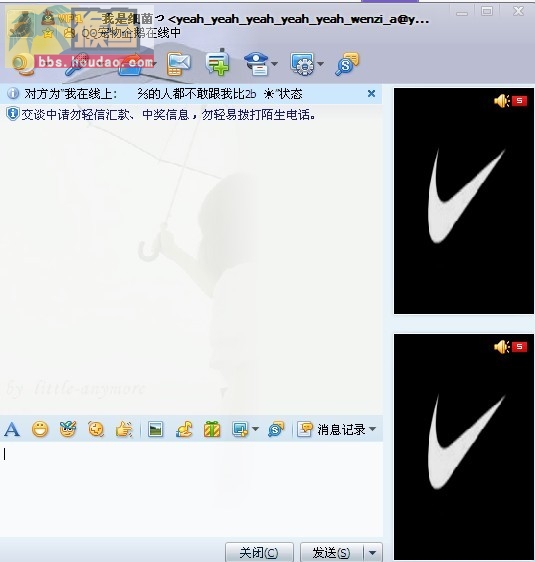The width and height of the screenshot is (535, 562).
Task: Open the applications monitor-gear icon
Action: coord(302,64)
